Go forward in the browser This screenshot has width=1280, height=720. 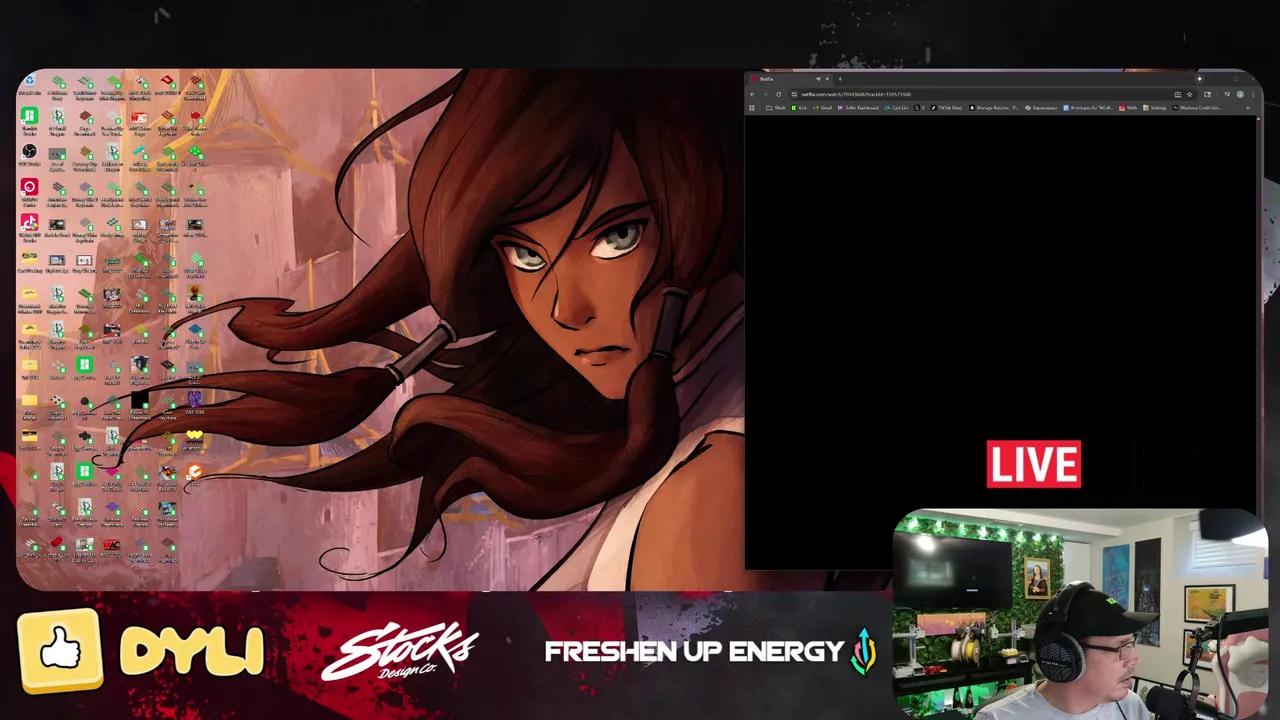(765, 94)
